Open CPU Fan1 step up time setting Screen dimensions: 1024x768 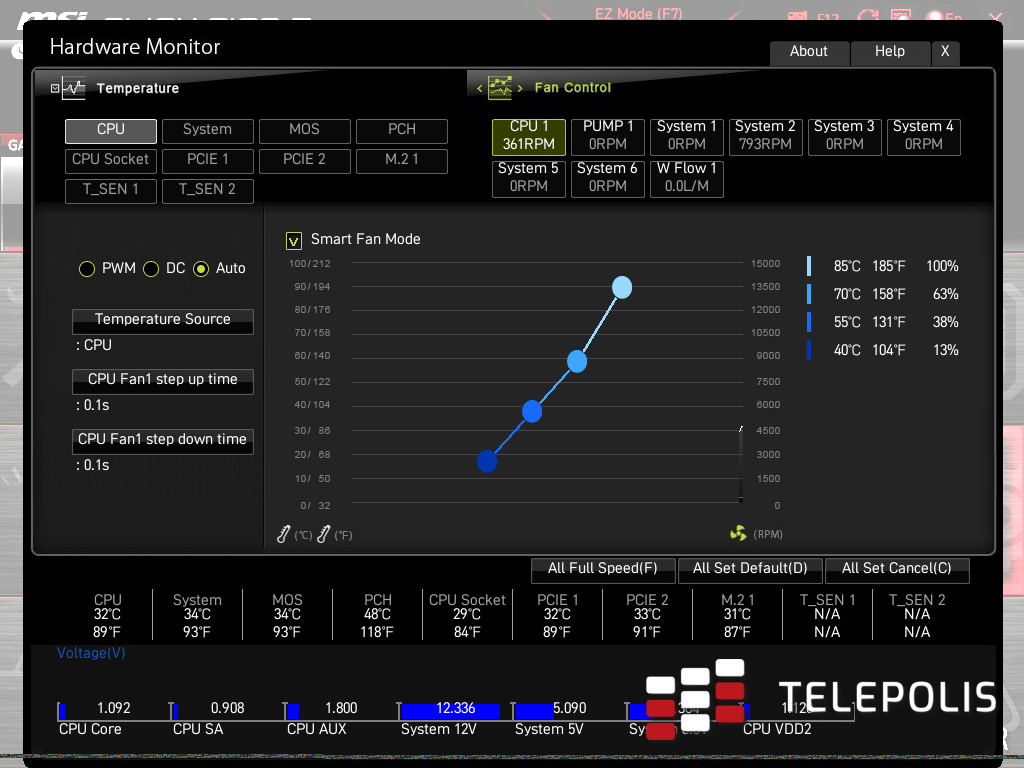(x=162, y=380)
